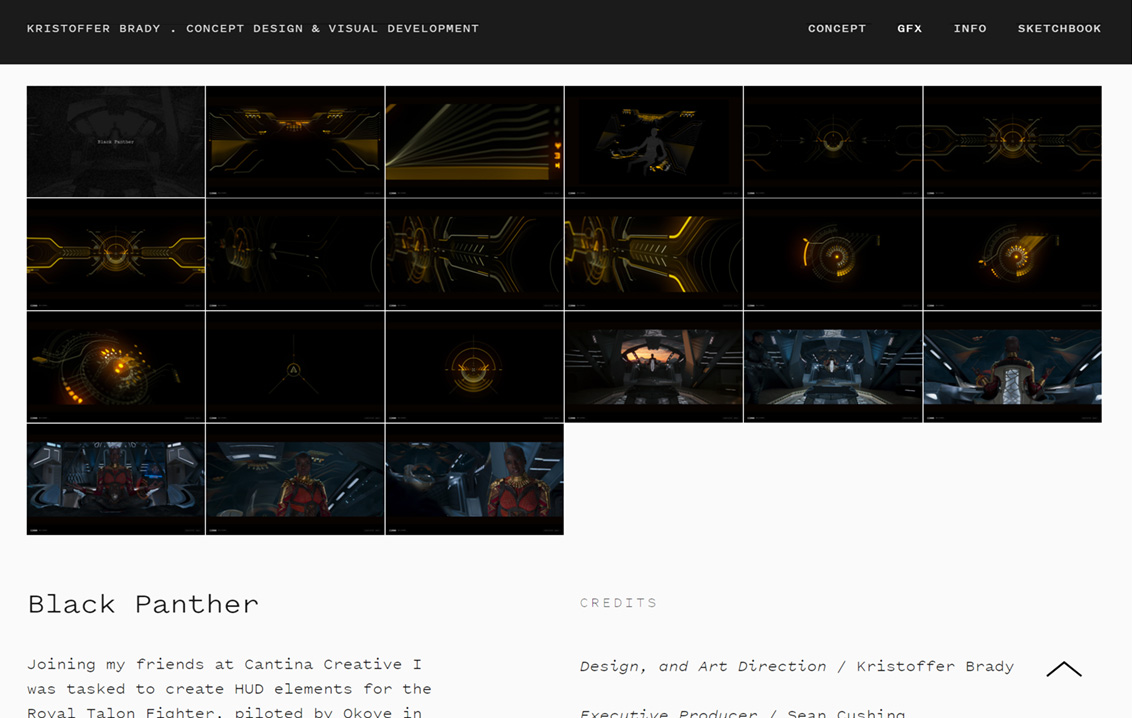Open the INFO navigation menu item
Image resolution: width=1132 pixels, height=718 pixels.
click(970, 29)
